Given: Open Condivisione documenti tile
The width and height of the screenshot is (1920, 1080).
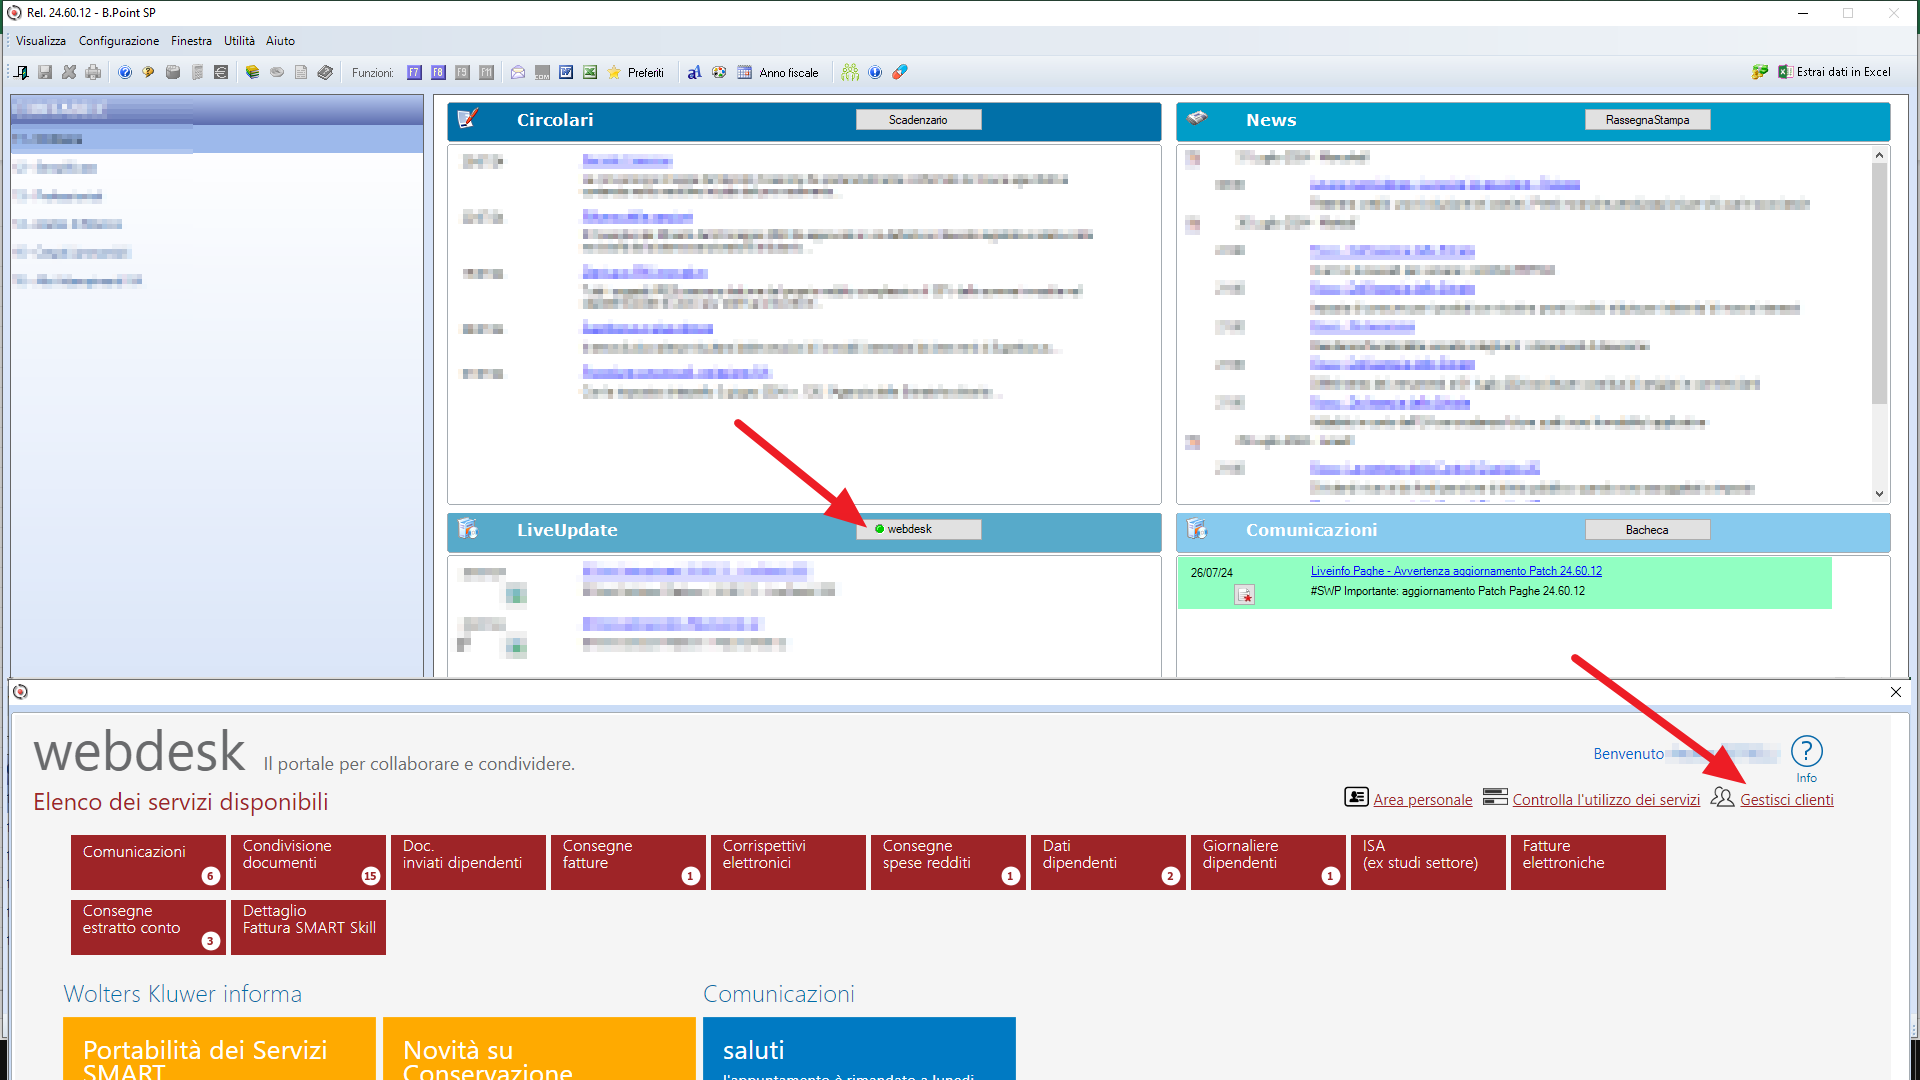Looking at the screenshot, I should click(x=308, y=862).
